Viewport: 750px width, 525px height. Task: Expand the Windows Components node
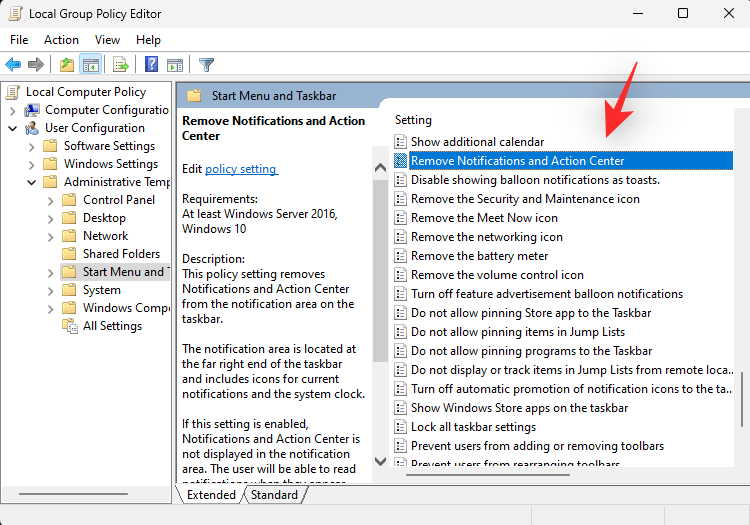[51, 308]
